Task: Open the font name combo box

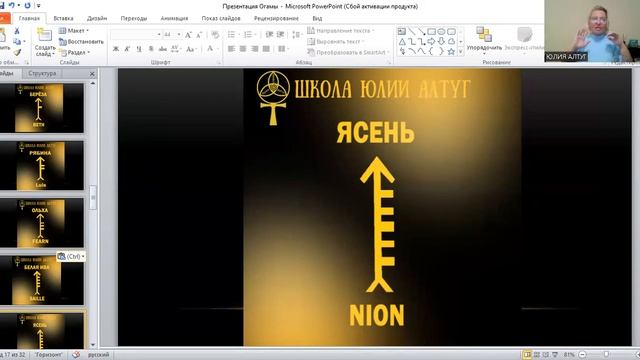Action: point(136,35)
